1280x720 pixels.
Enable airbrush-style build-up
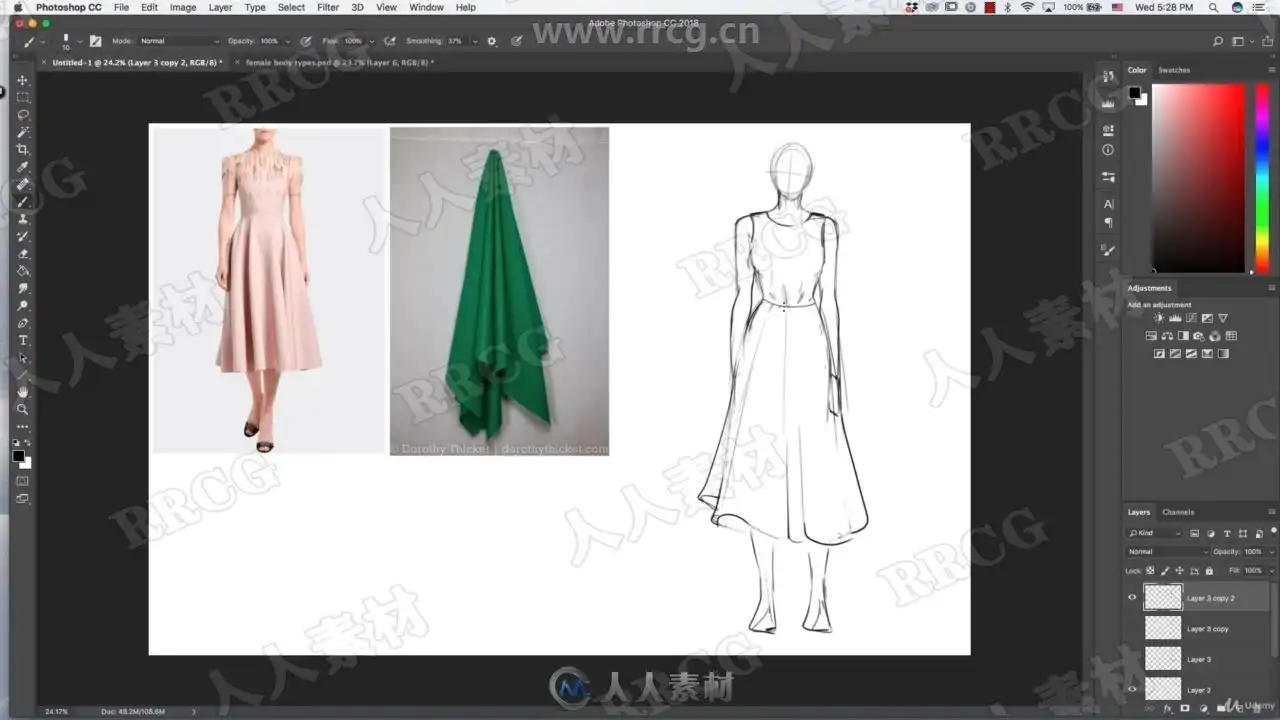(390, 41)
